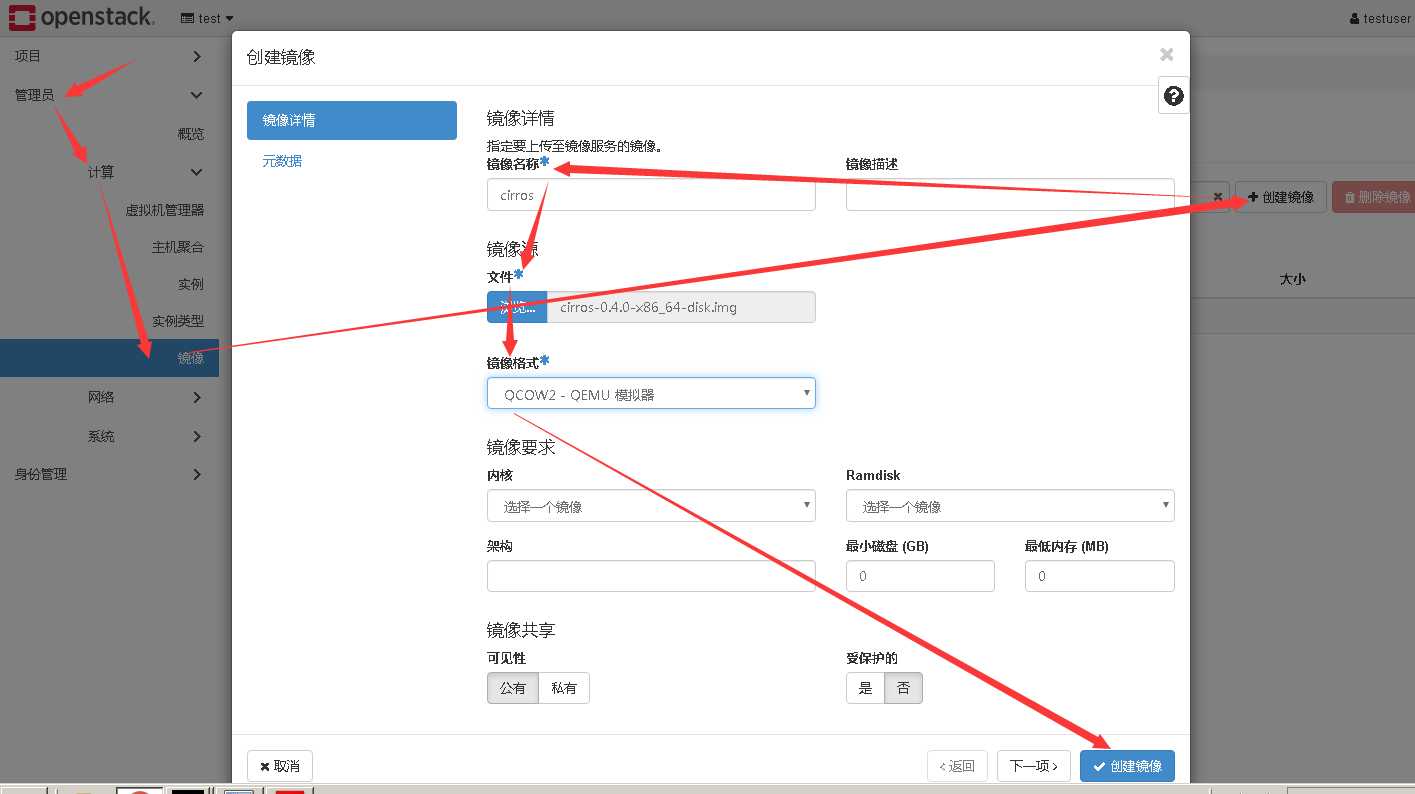The image size is (1415, 794).
Task: Go to next step with 下一项
Action: [x=1034, y=766]
